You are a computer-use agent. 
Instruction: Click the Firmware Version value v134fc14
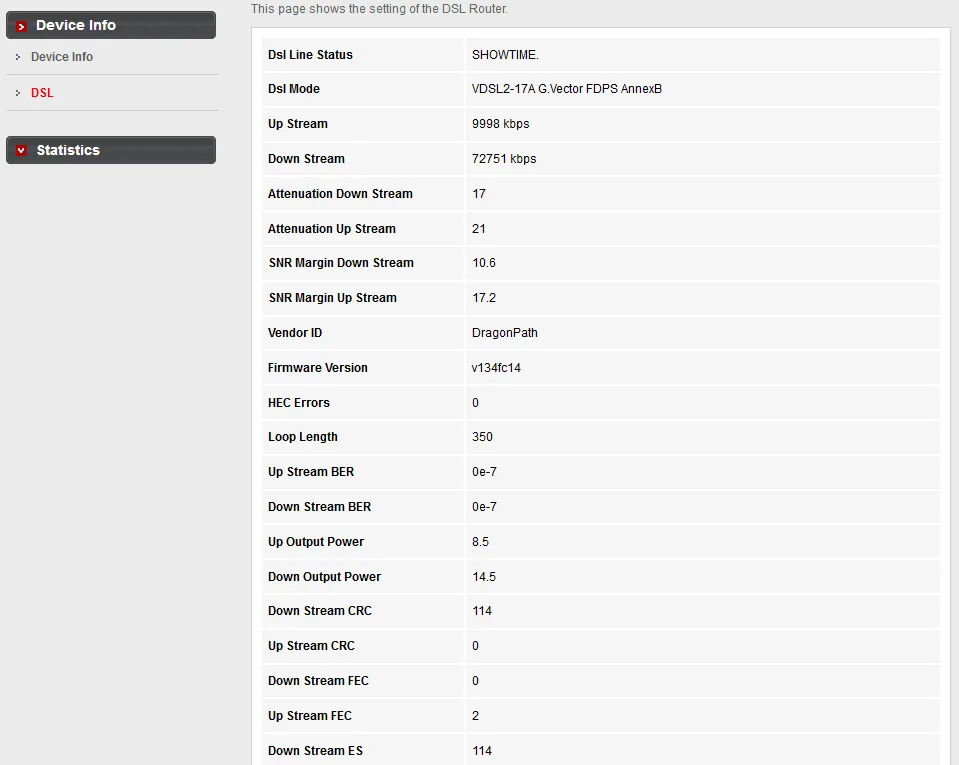(x=496, y=368)
